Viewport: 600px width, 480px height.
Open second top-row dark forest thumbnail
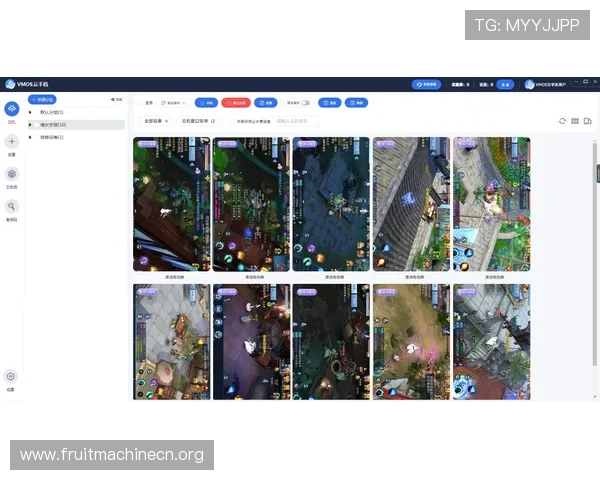click(251, 204)
